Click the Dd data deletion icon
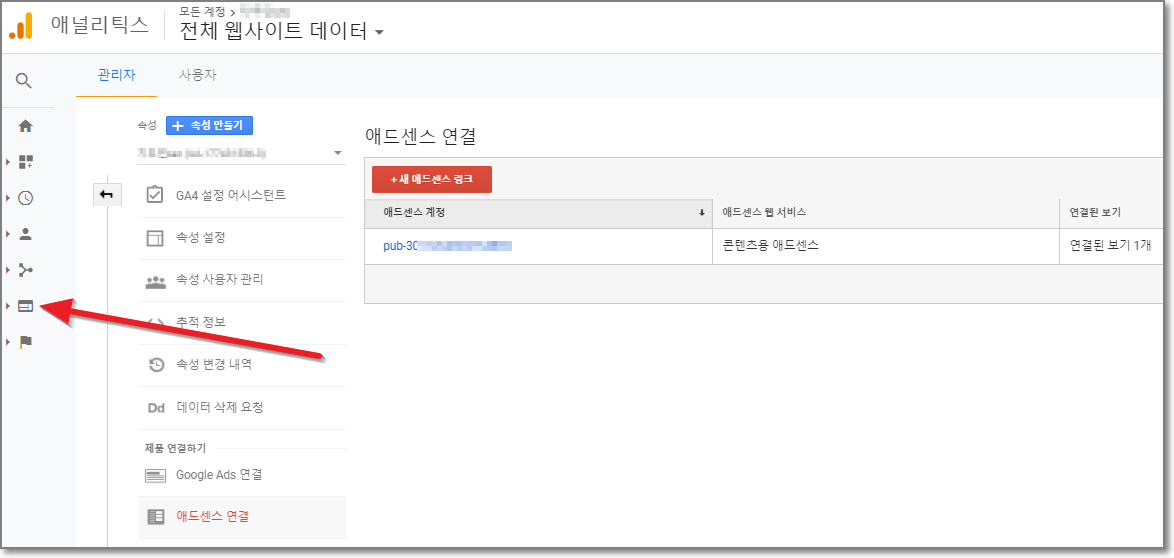The height and width of the screenshot is (558, 1174). (156, 407)
